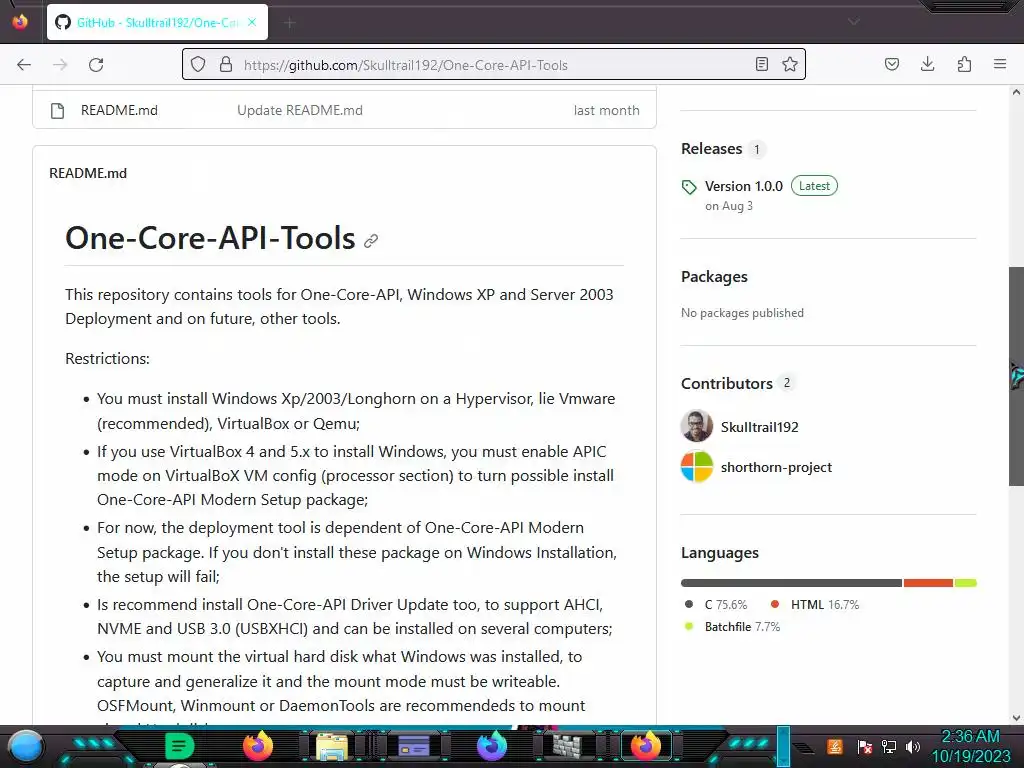Click the HTML segment of language bar
Viewport: 1024px width, 768px height.
pyautogui.click(x=928, y=583)
